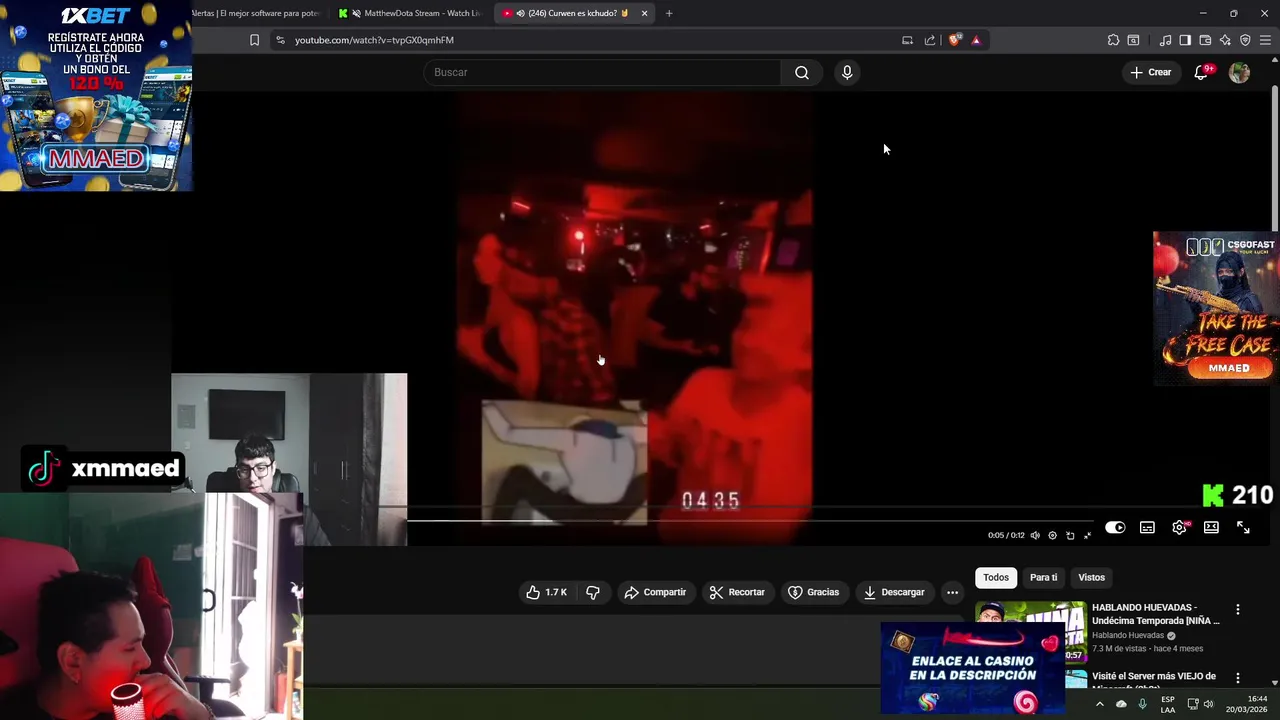Image resolution: width=1280 pixels, height=720 pixels.
Task: Click the share page icon in address bar
Action: tap(930, 40)
